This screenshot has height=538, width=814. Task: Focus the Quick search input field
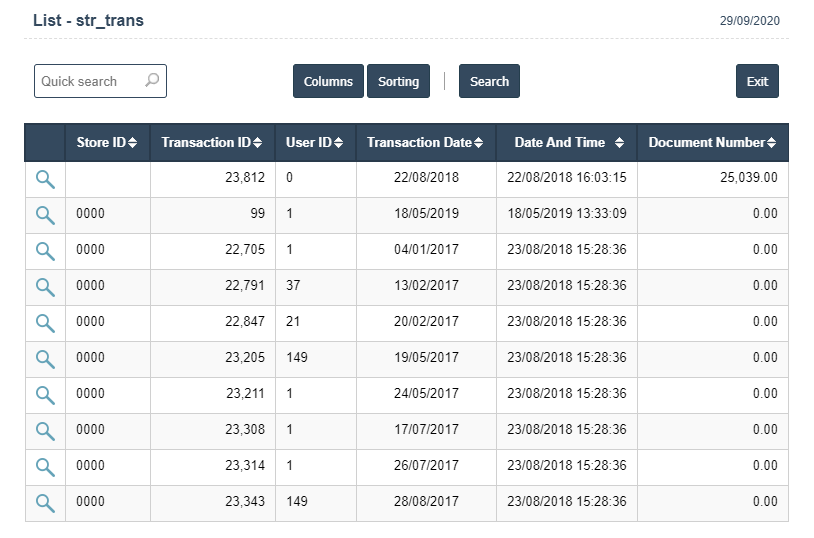[x=88, y=82]
